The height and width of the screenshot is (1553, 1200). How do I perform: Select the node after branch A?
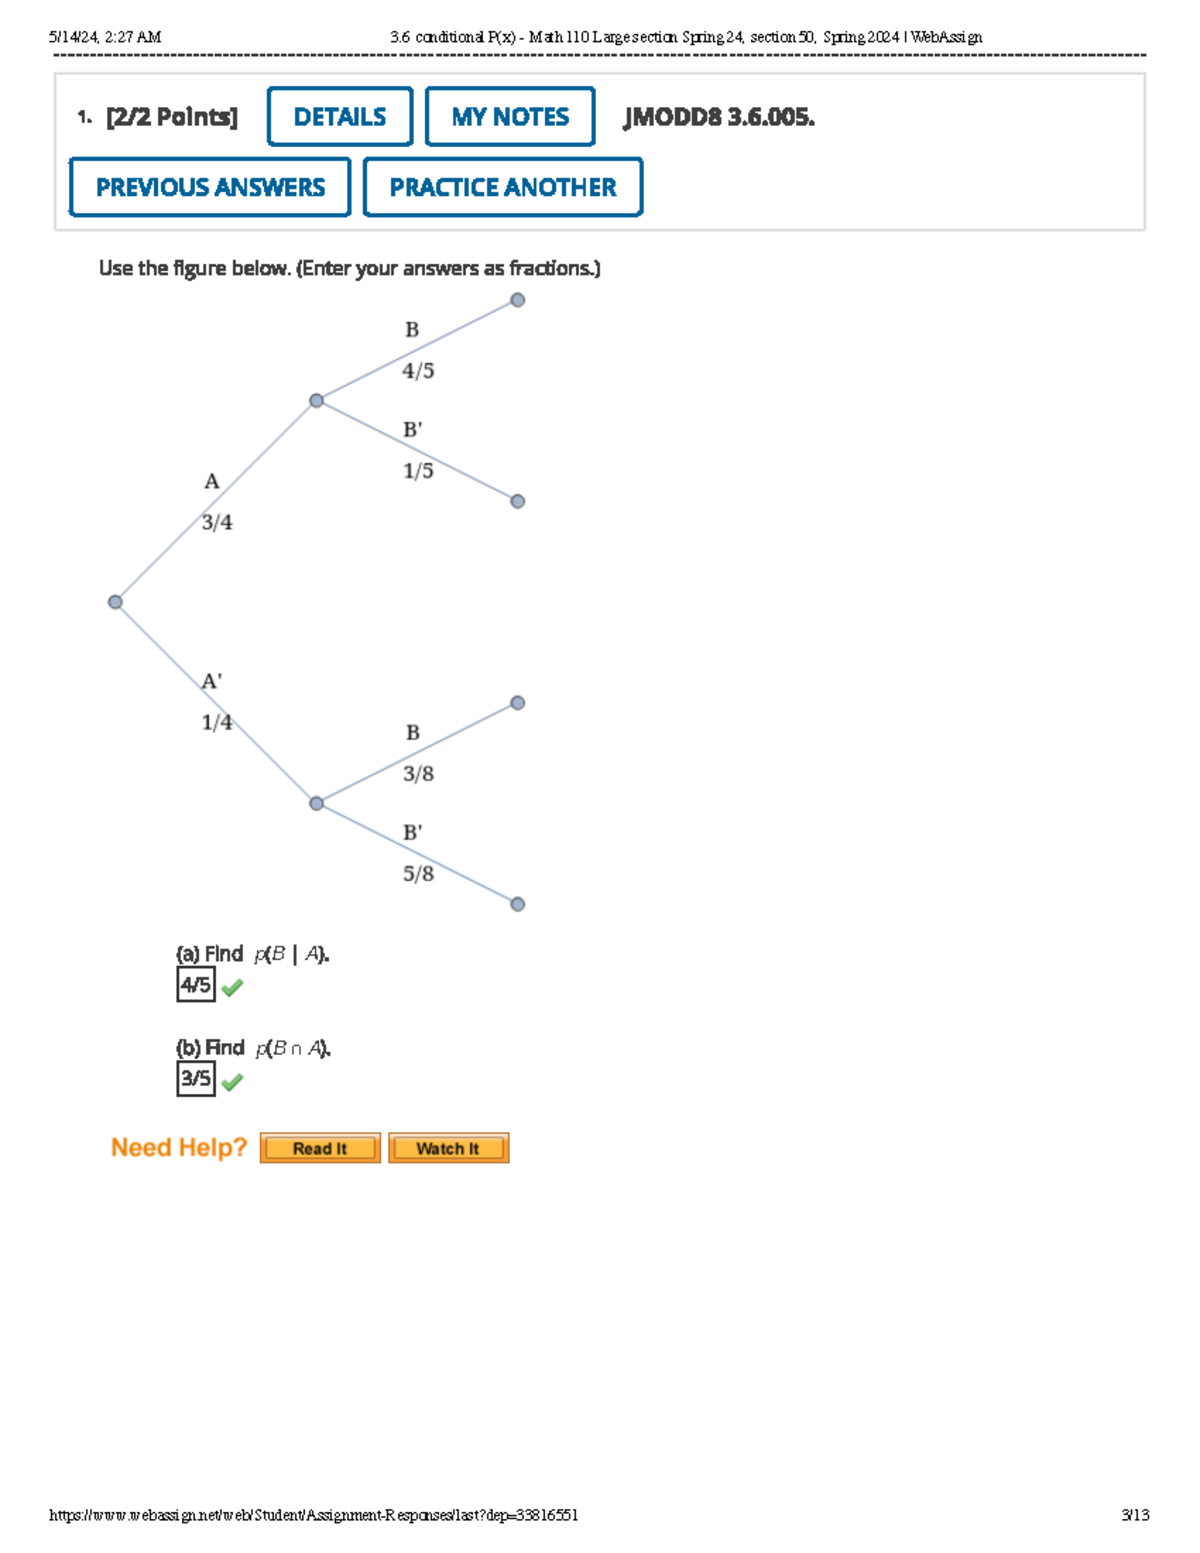(317, 400)
